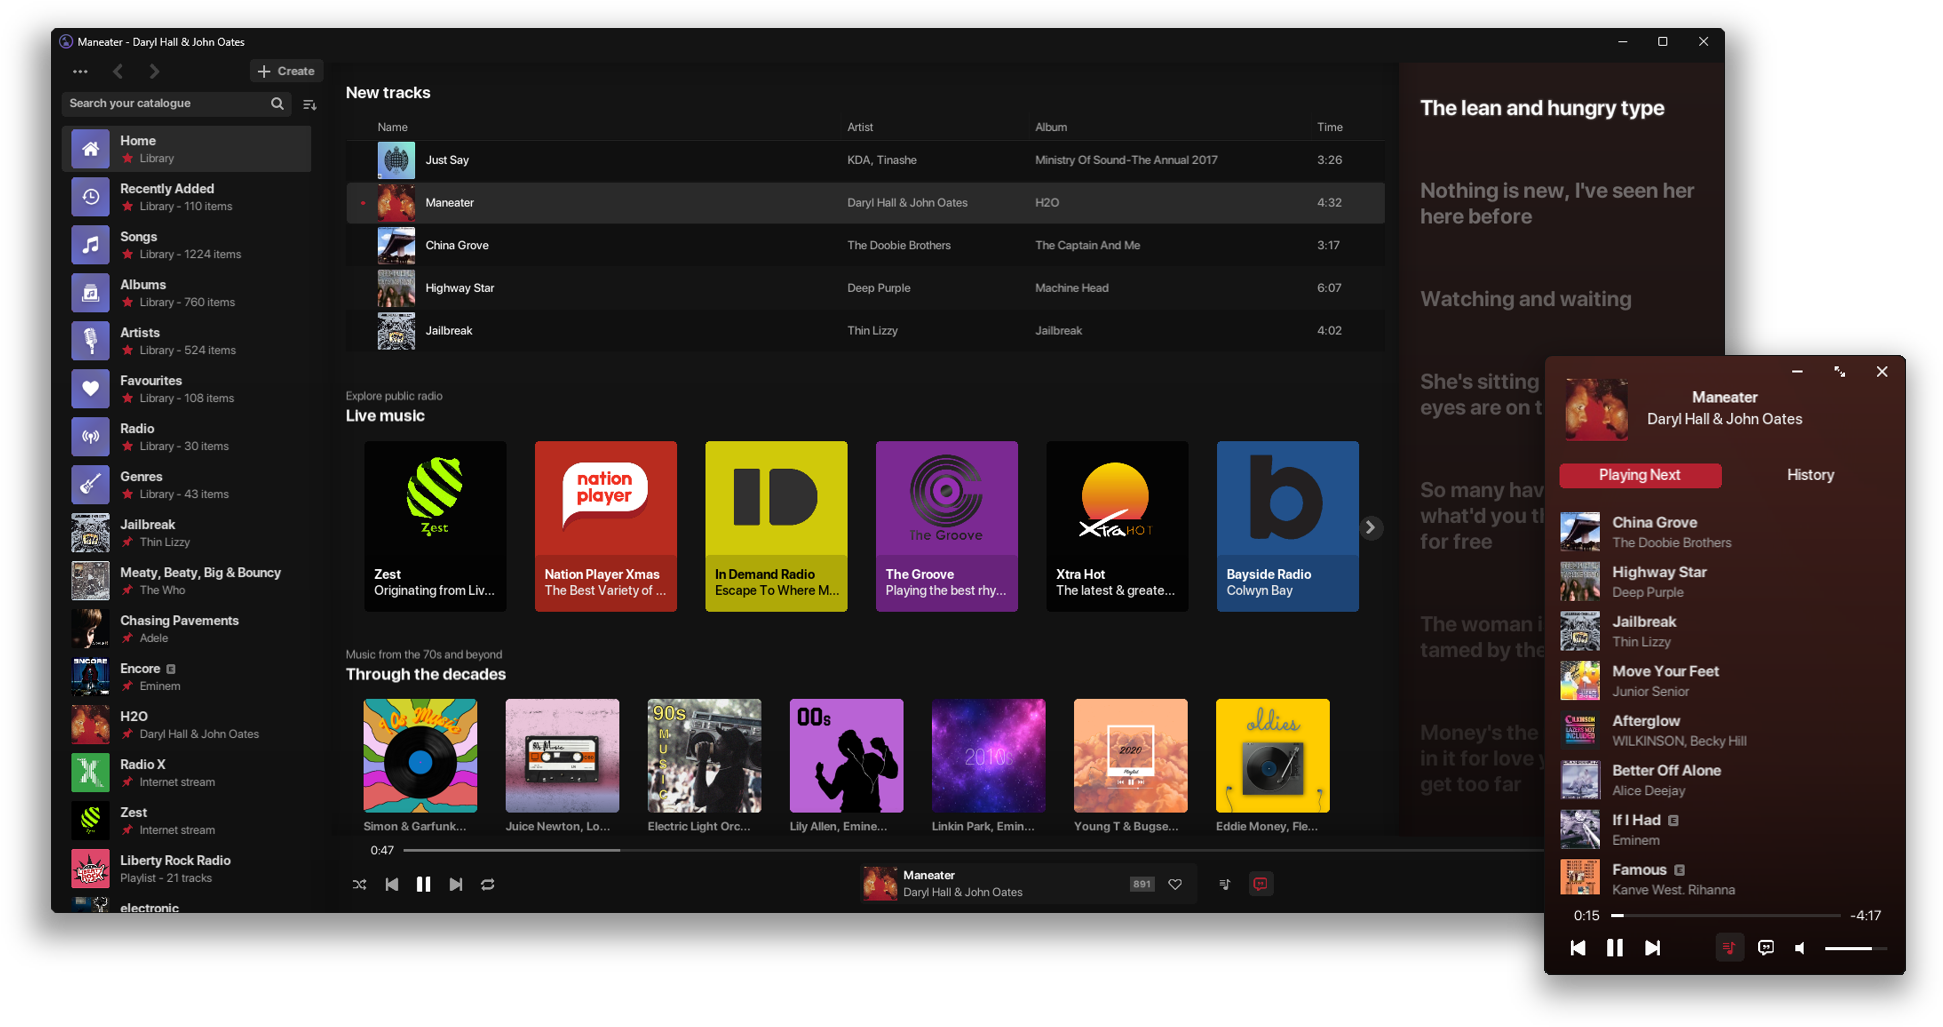Sort tracks by the Artist column
Viewport: 1943px width, 1027px height.
[860, 127]
